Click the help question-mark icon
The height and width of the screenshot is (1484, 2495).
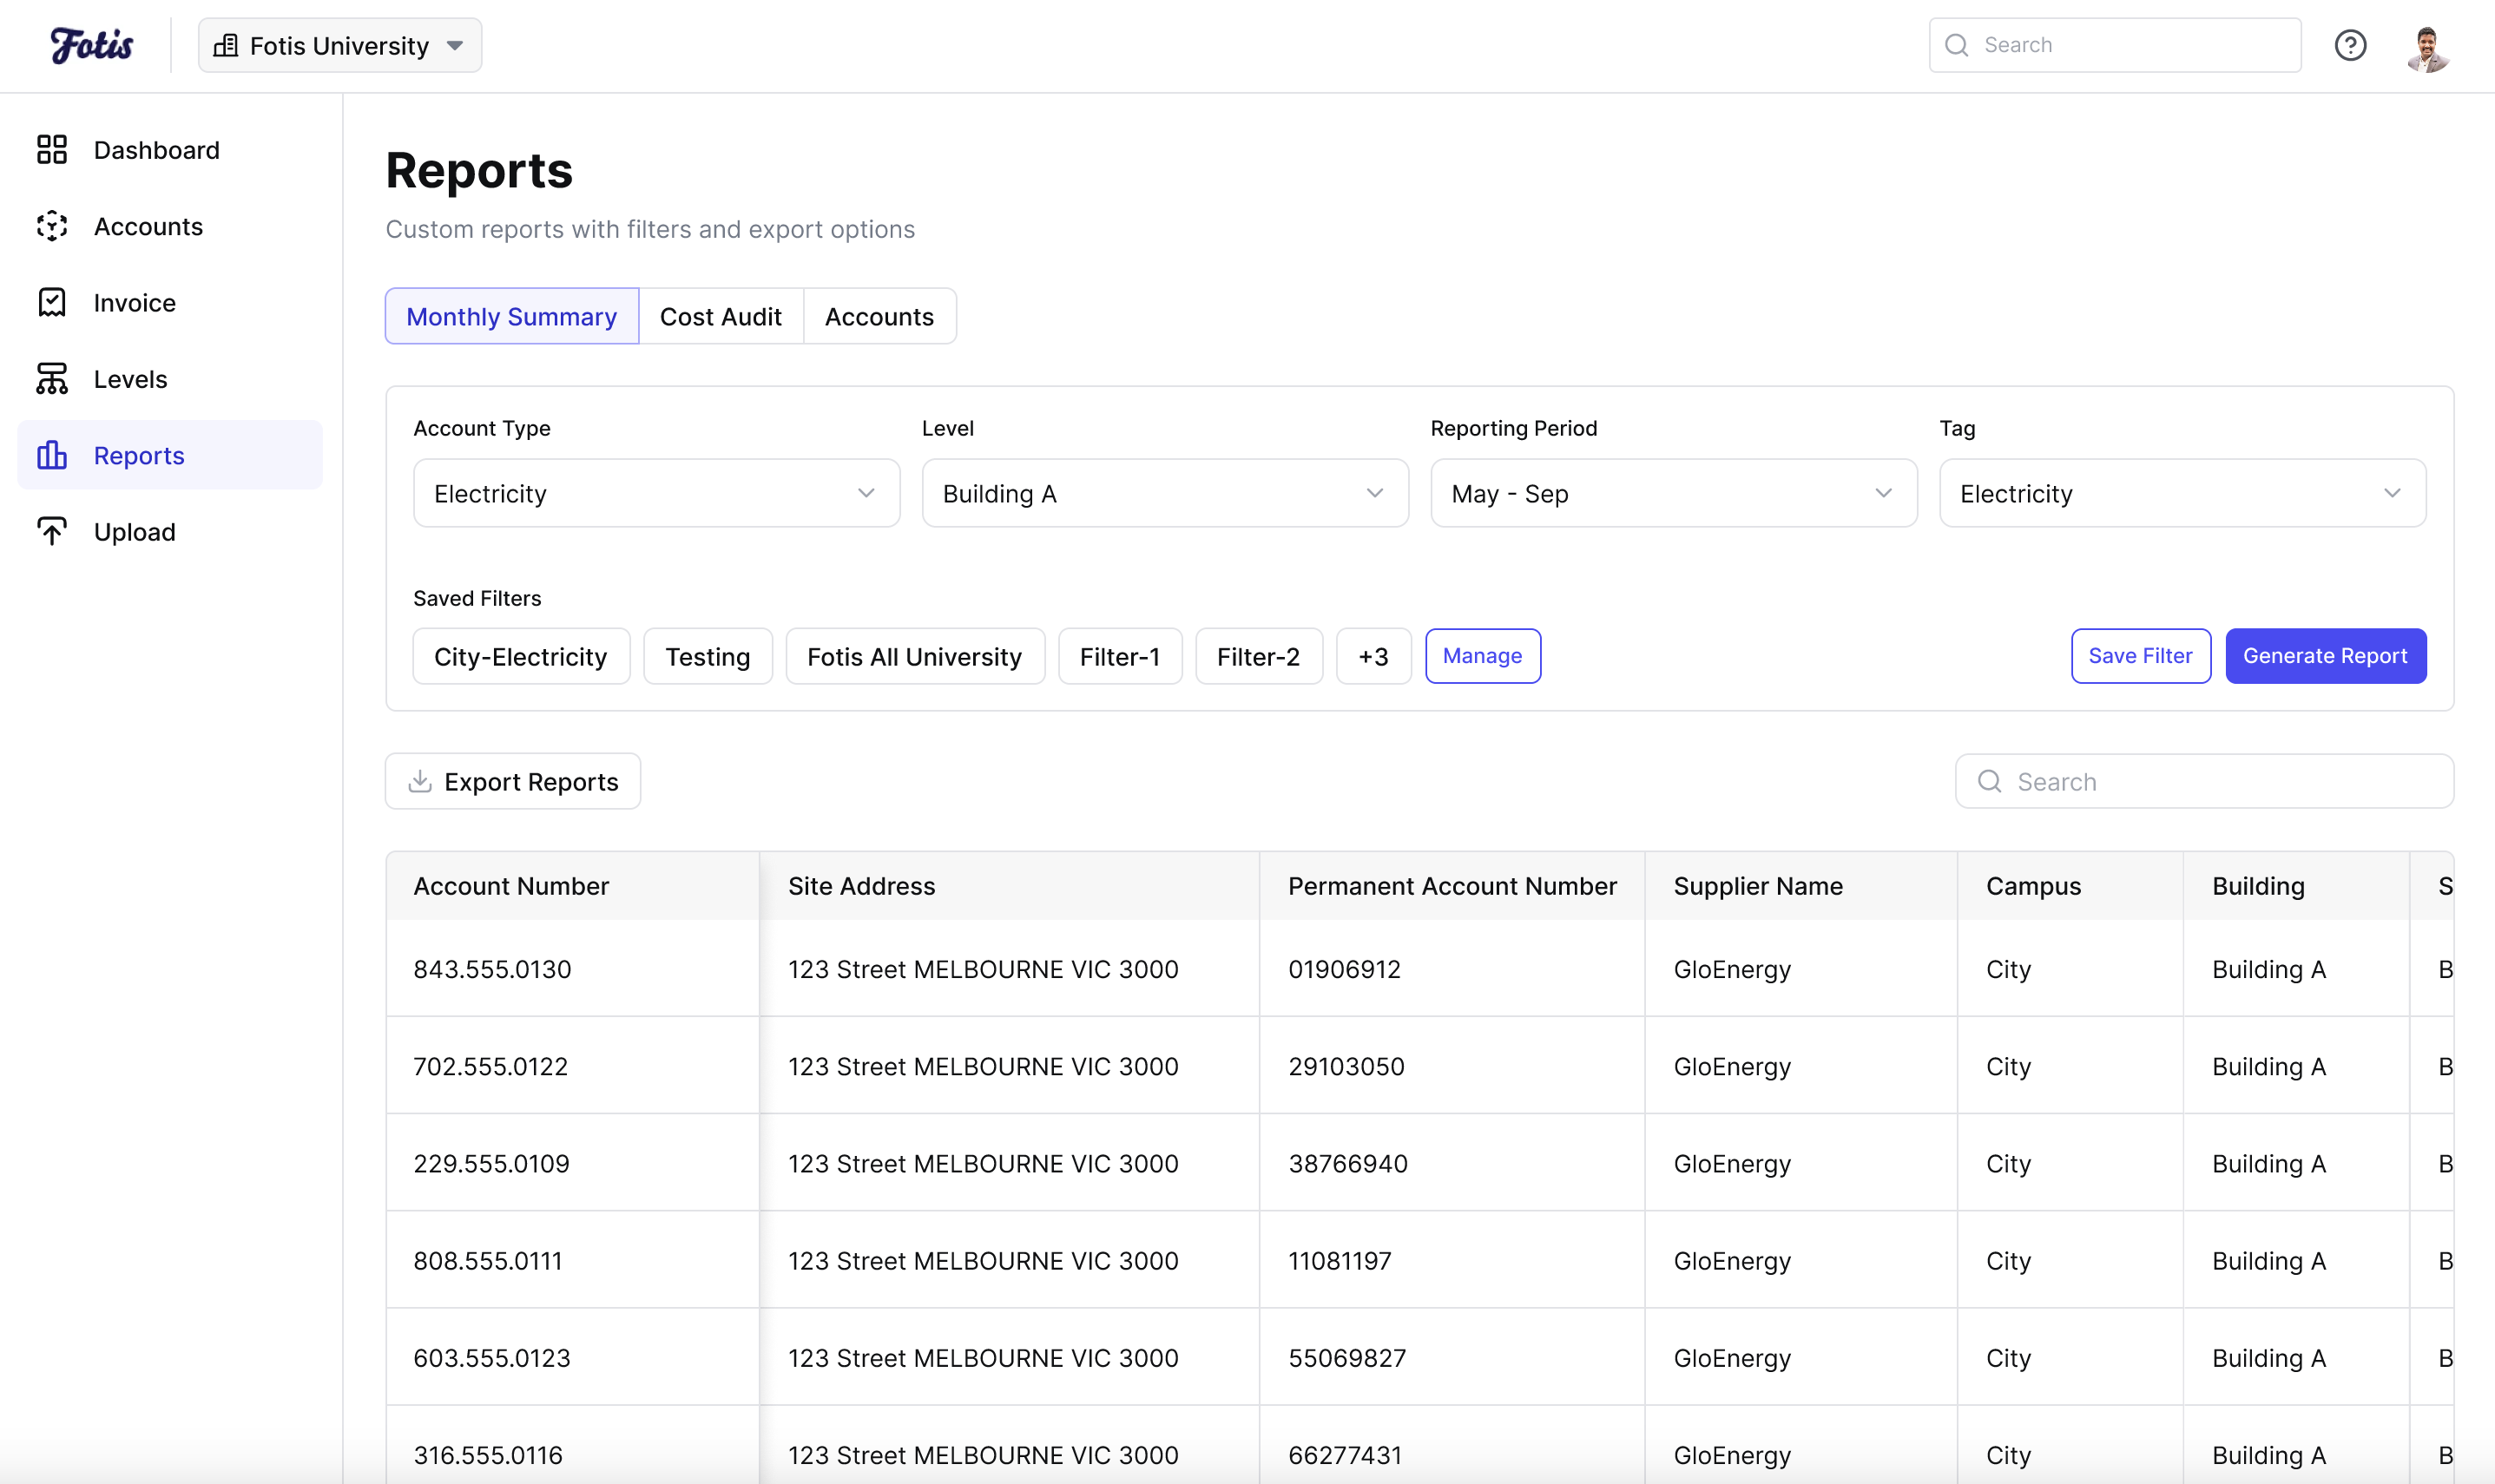2351,45
